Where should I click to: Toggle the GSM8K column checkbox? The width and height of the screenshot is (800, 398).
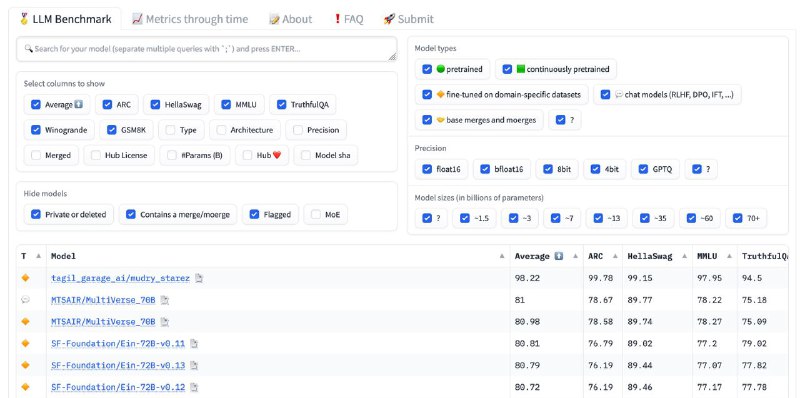click(x=112, y=130)
